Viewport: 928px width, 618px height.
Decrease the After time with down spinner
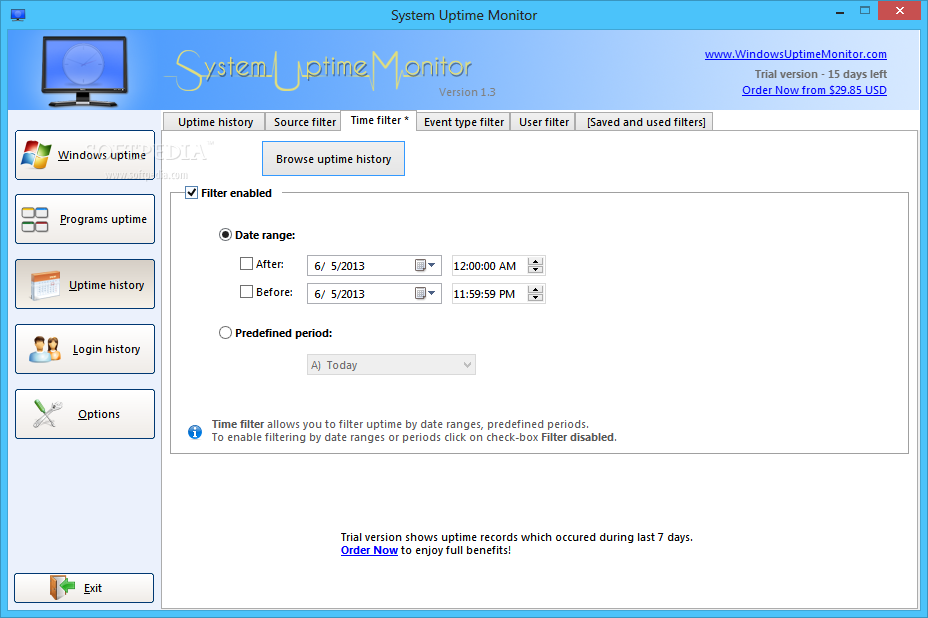coord(536,270)
